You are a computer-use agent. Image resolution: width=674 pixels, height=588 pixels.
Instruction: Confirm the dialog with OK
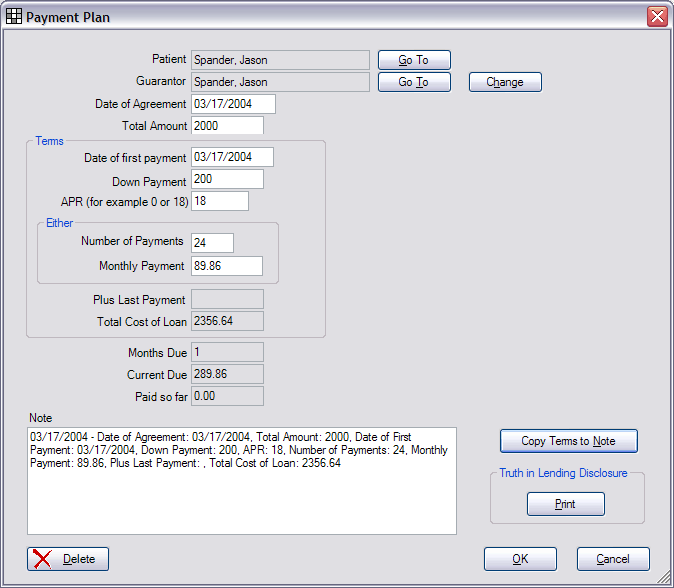click(520, 559)
